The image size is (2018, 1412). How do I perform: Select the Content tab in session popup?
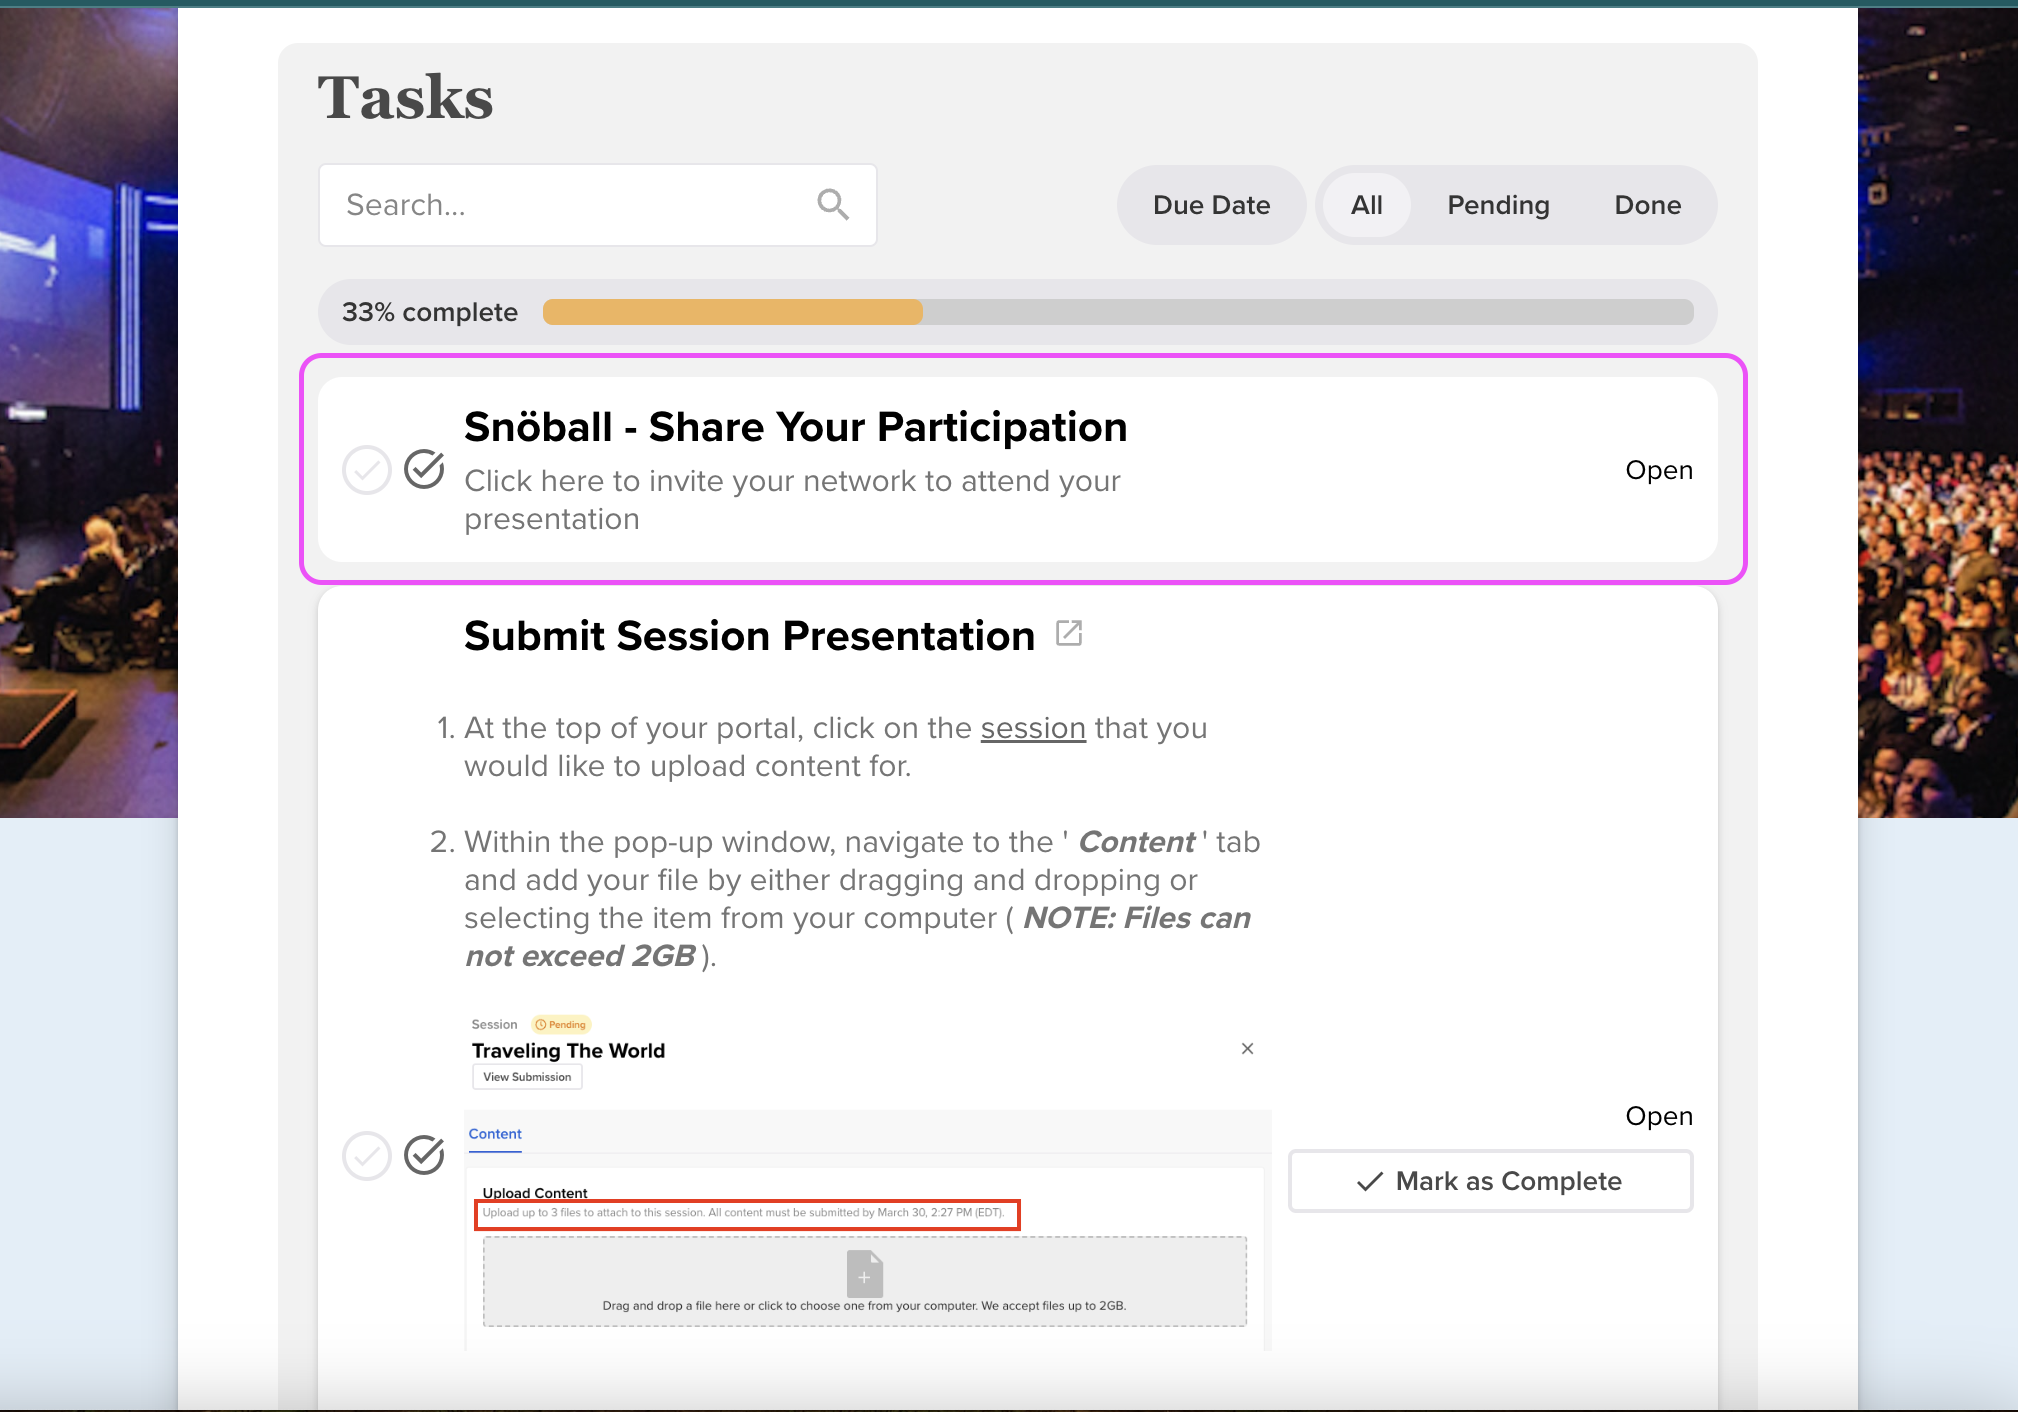[495, 1134]
